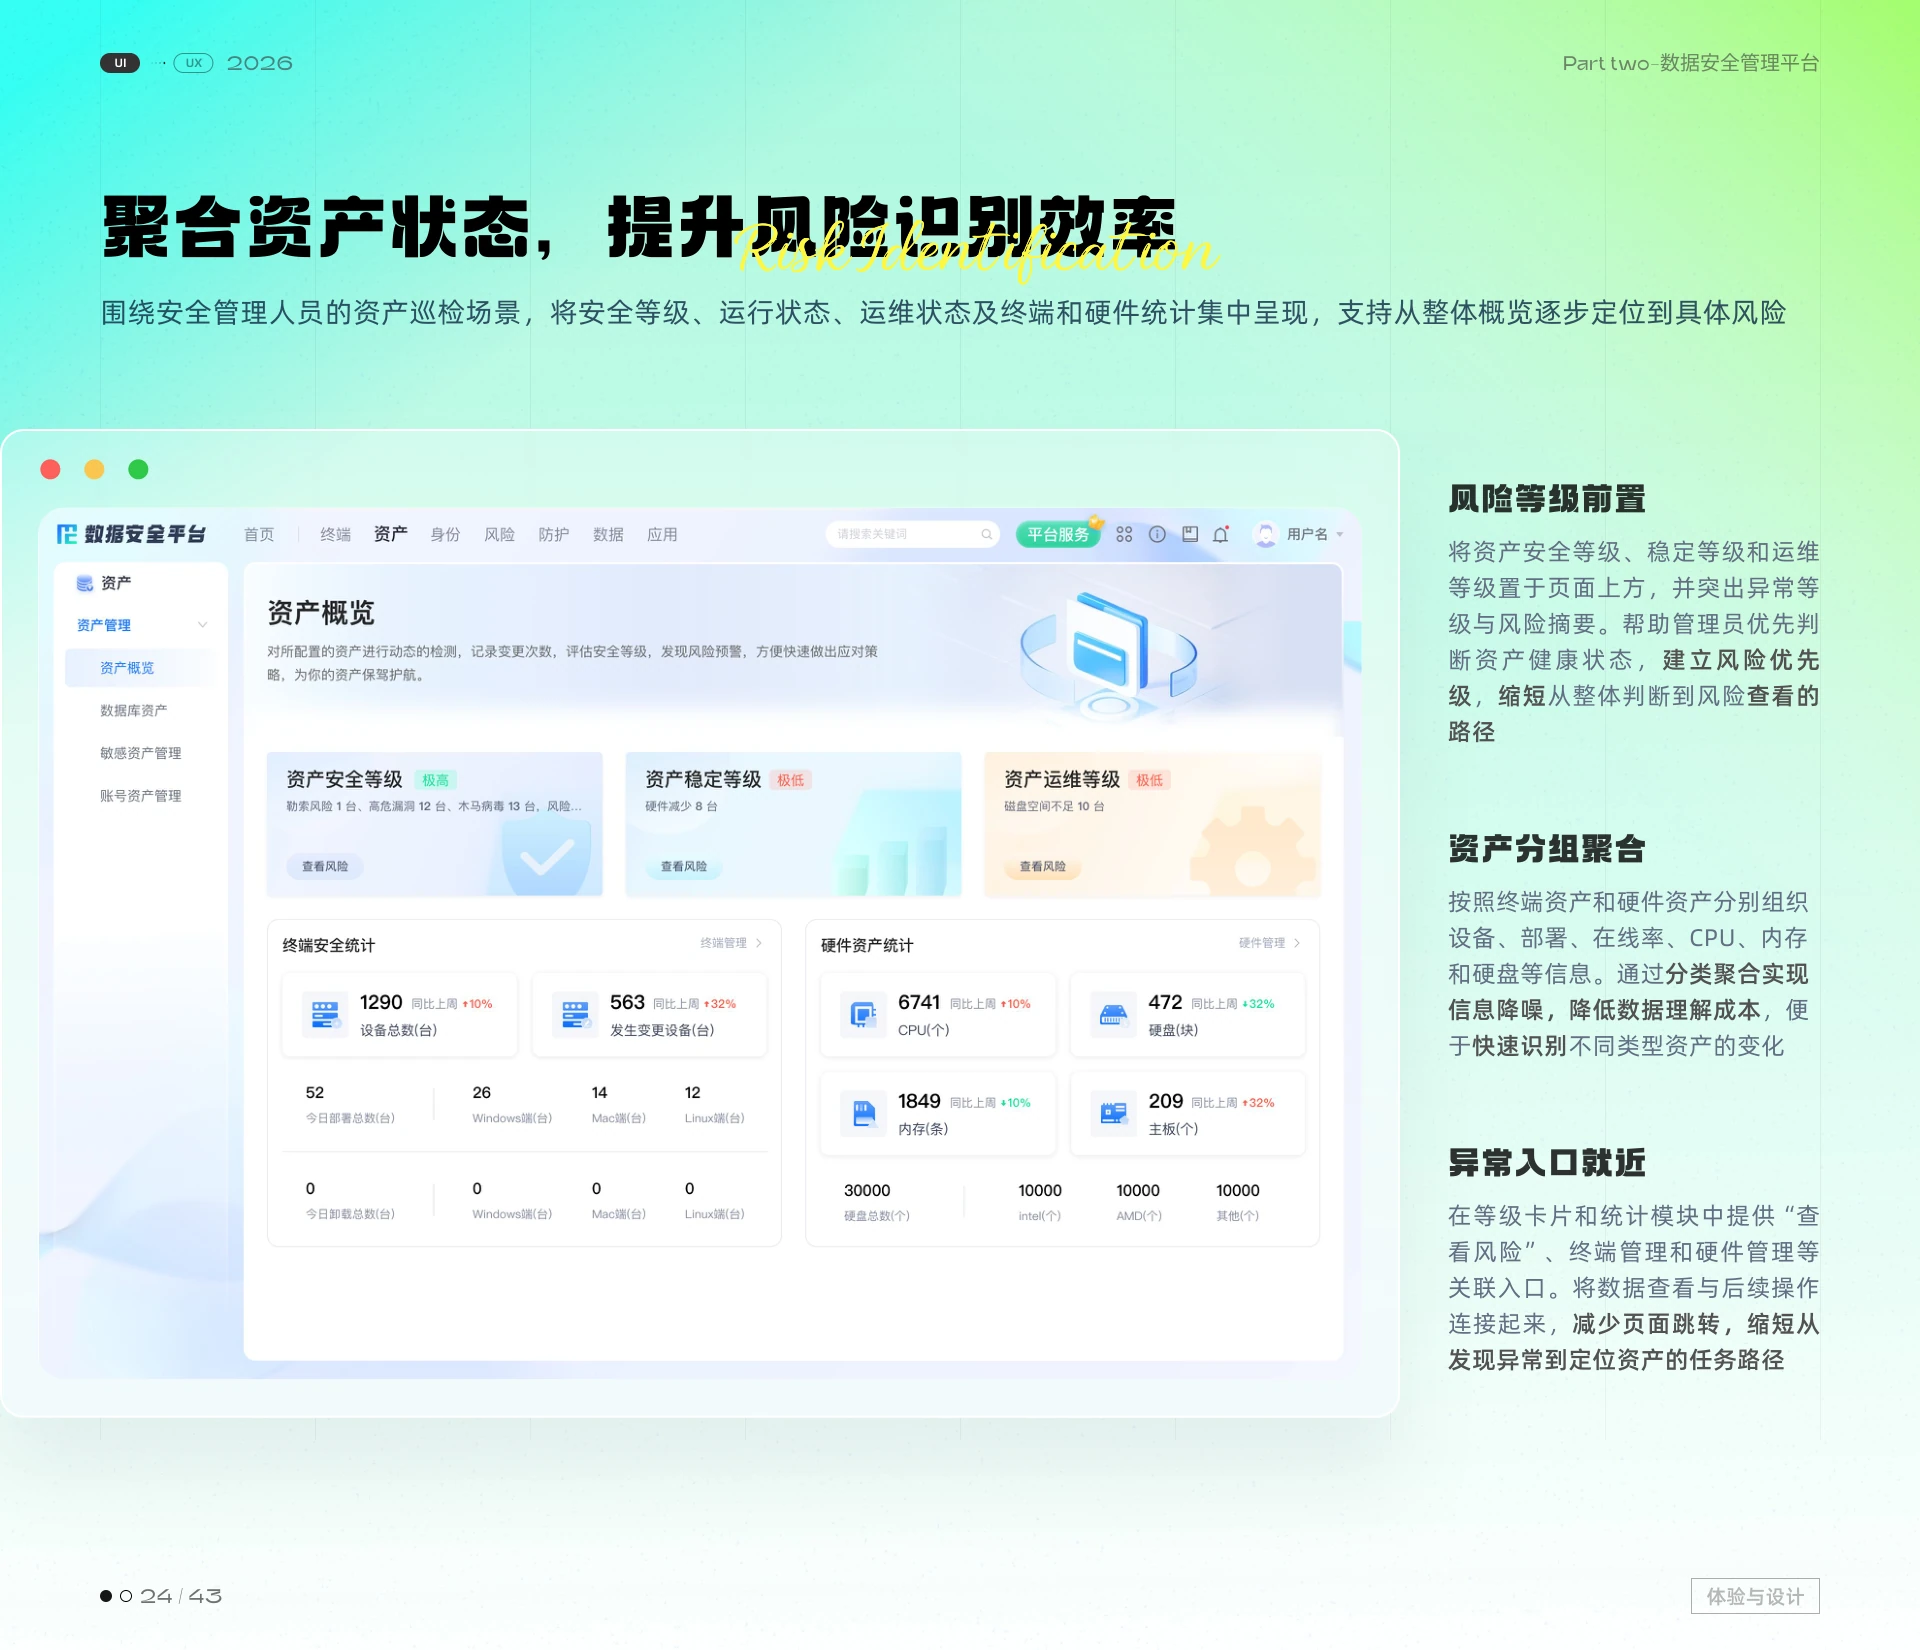Click 查看风险 in 资产运维等级 card

(1043, 866)
